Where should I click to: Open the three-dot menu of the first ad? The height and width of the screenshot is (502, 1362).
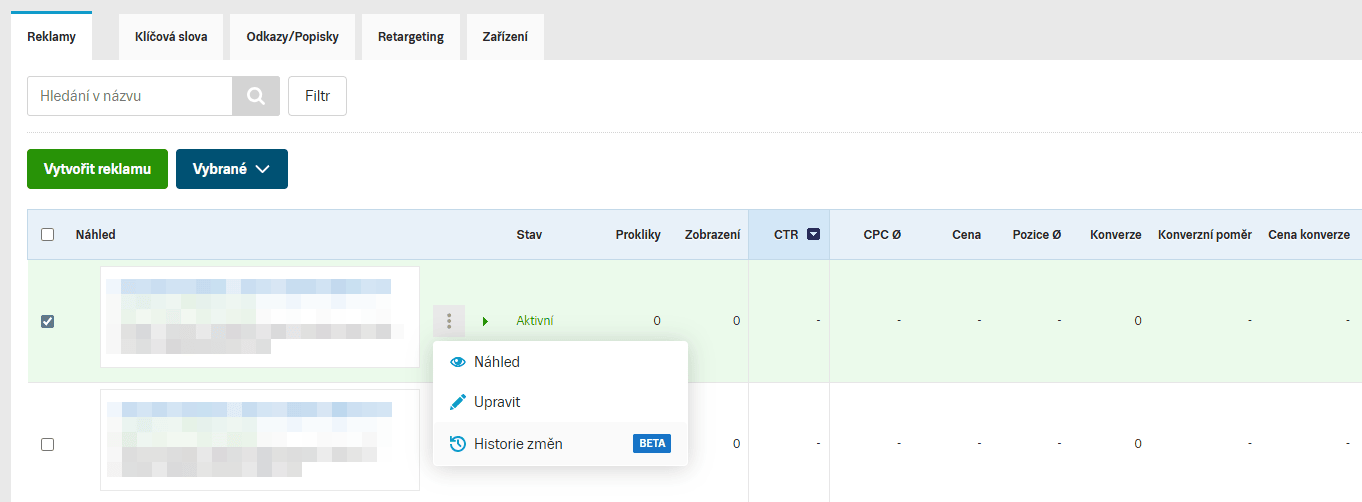449,321
